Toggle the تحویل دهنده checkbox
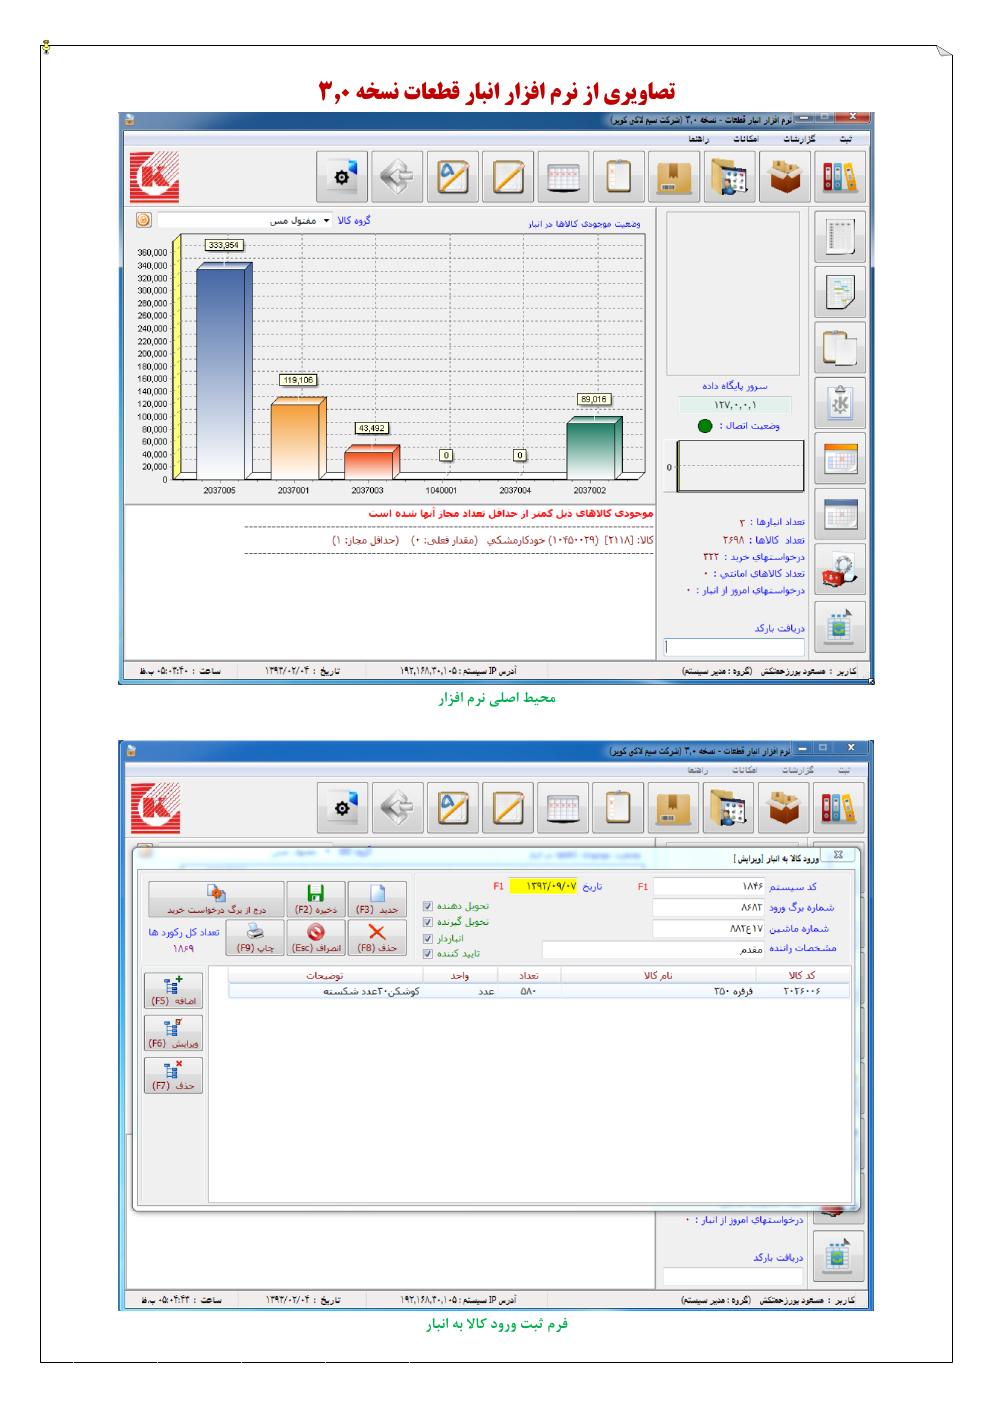Screen dimensions: 993x1404 (429, 904)
